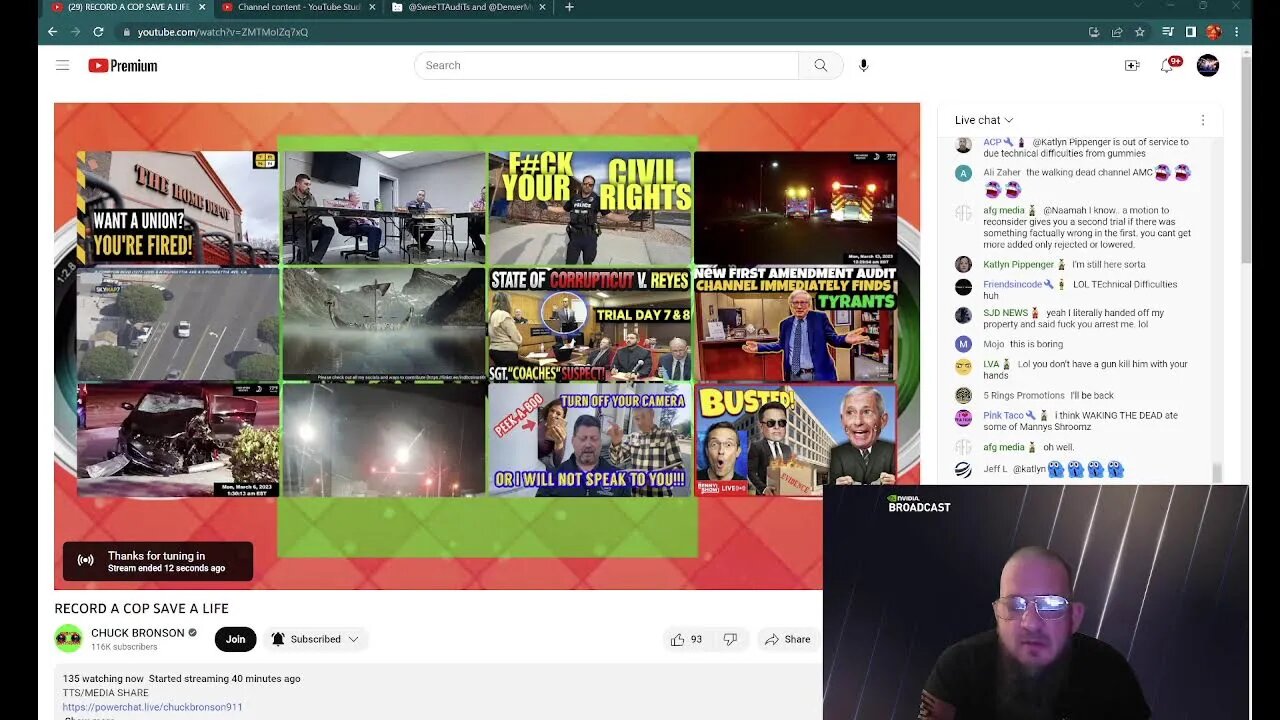Dislike the video with thumbs down

[x=730, y=639]
